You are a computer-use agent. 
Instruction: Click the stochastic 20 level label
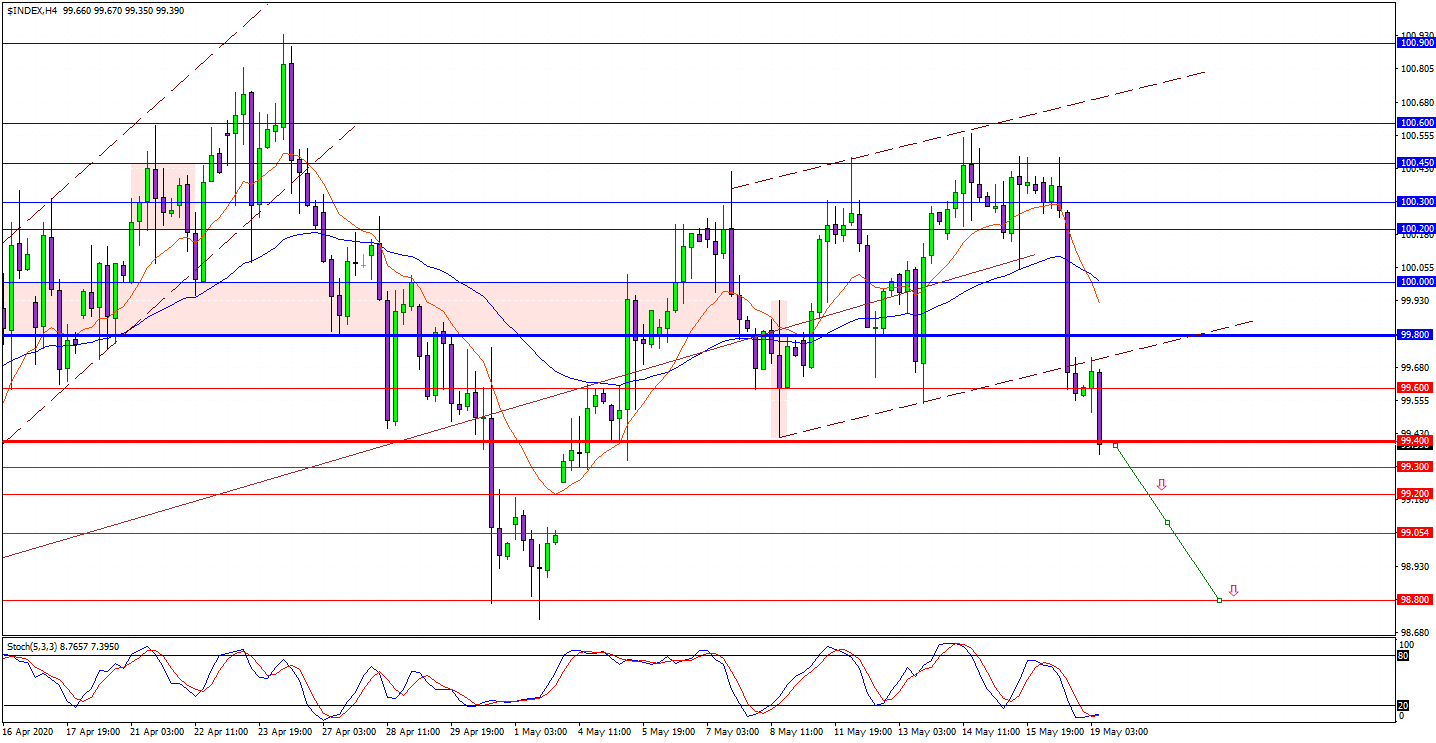(1404, 705)
